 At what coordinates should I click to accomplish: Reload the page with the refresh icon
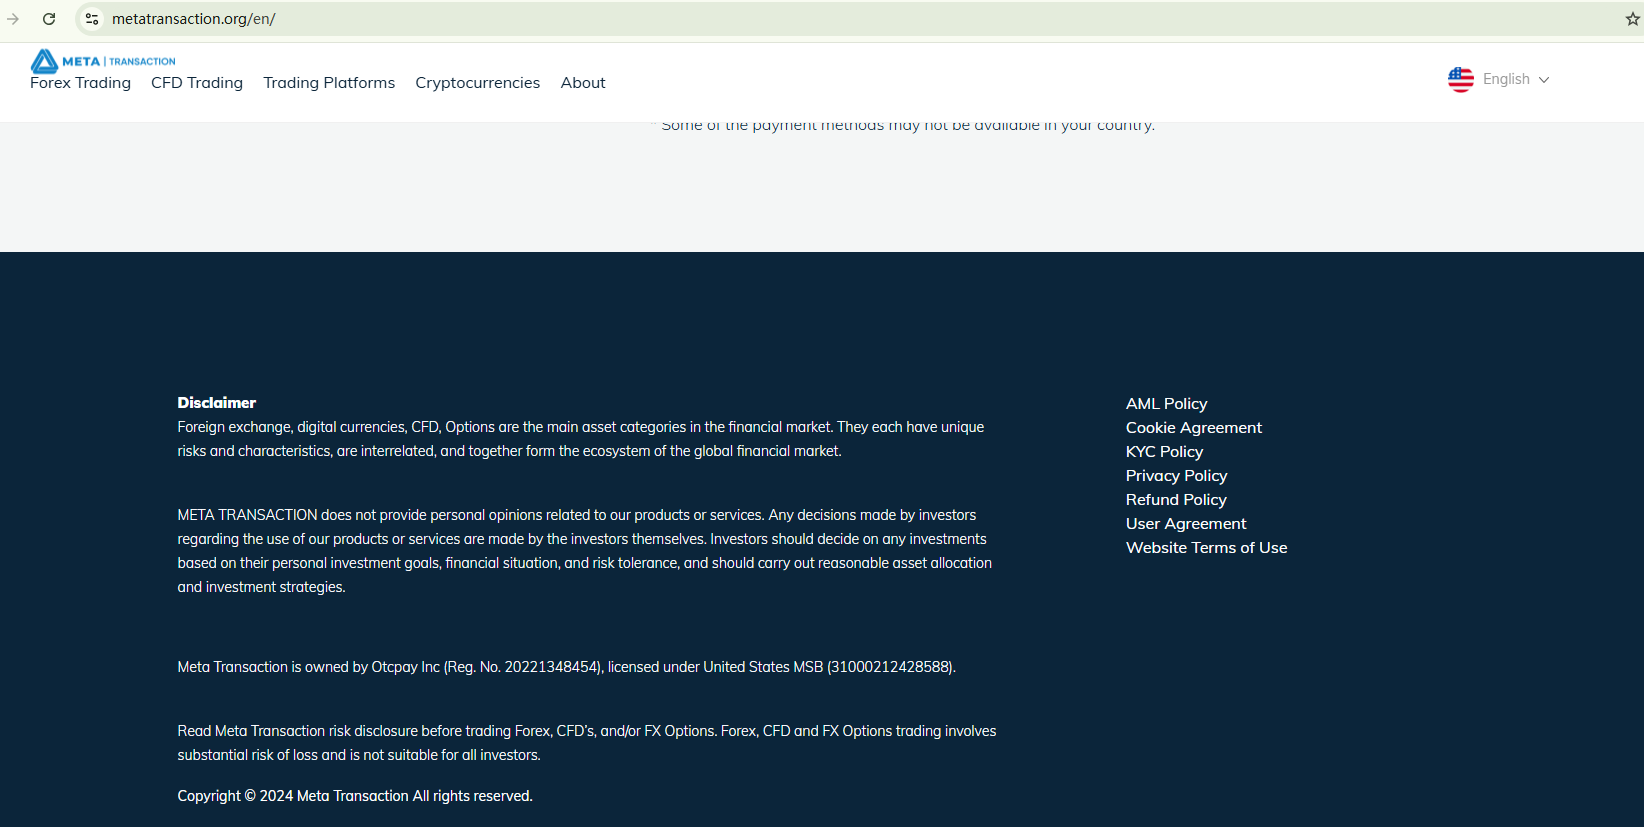pos(49,19)
